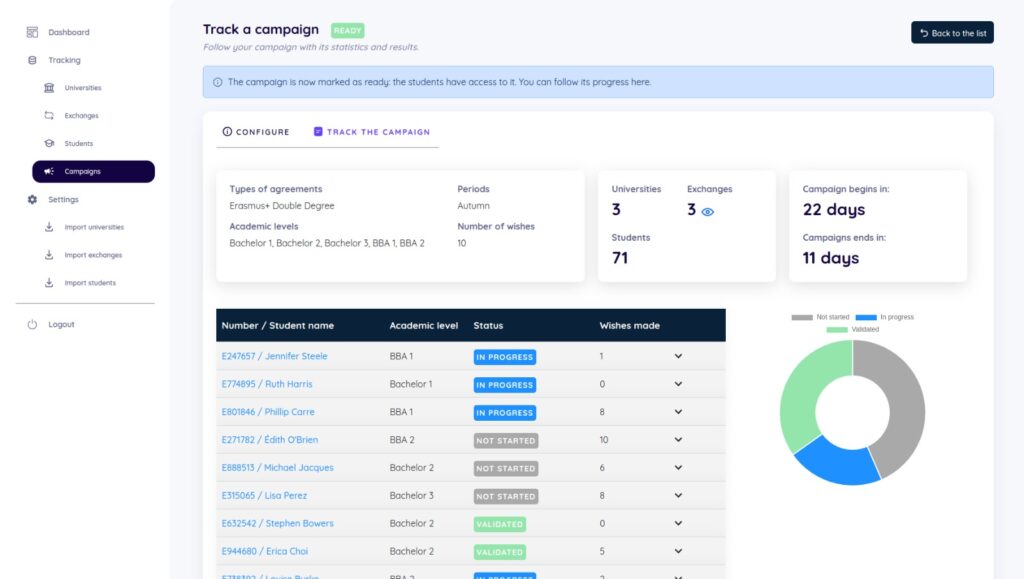Screen dimensions: 1024x579
Task: Click Lisa Perez's NOT STARTED badge
Action: [506, 496]
